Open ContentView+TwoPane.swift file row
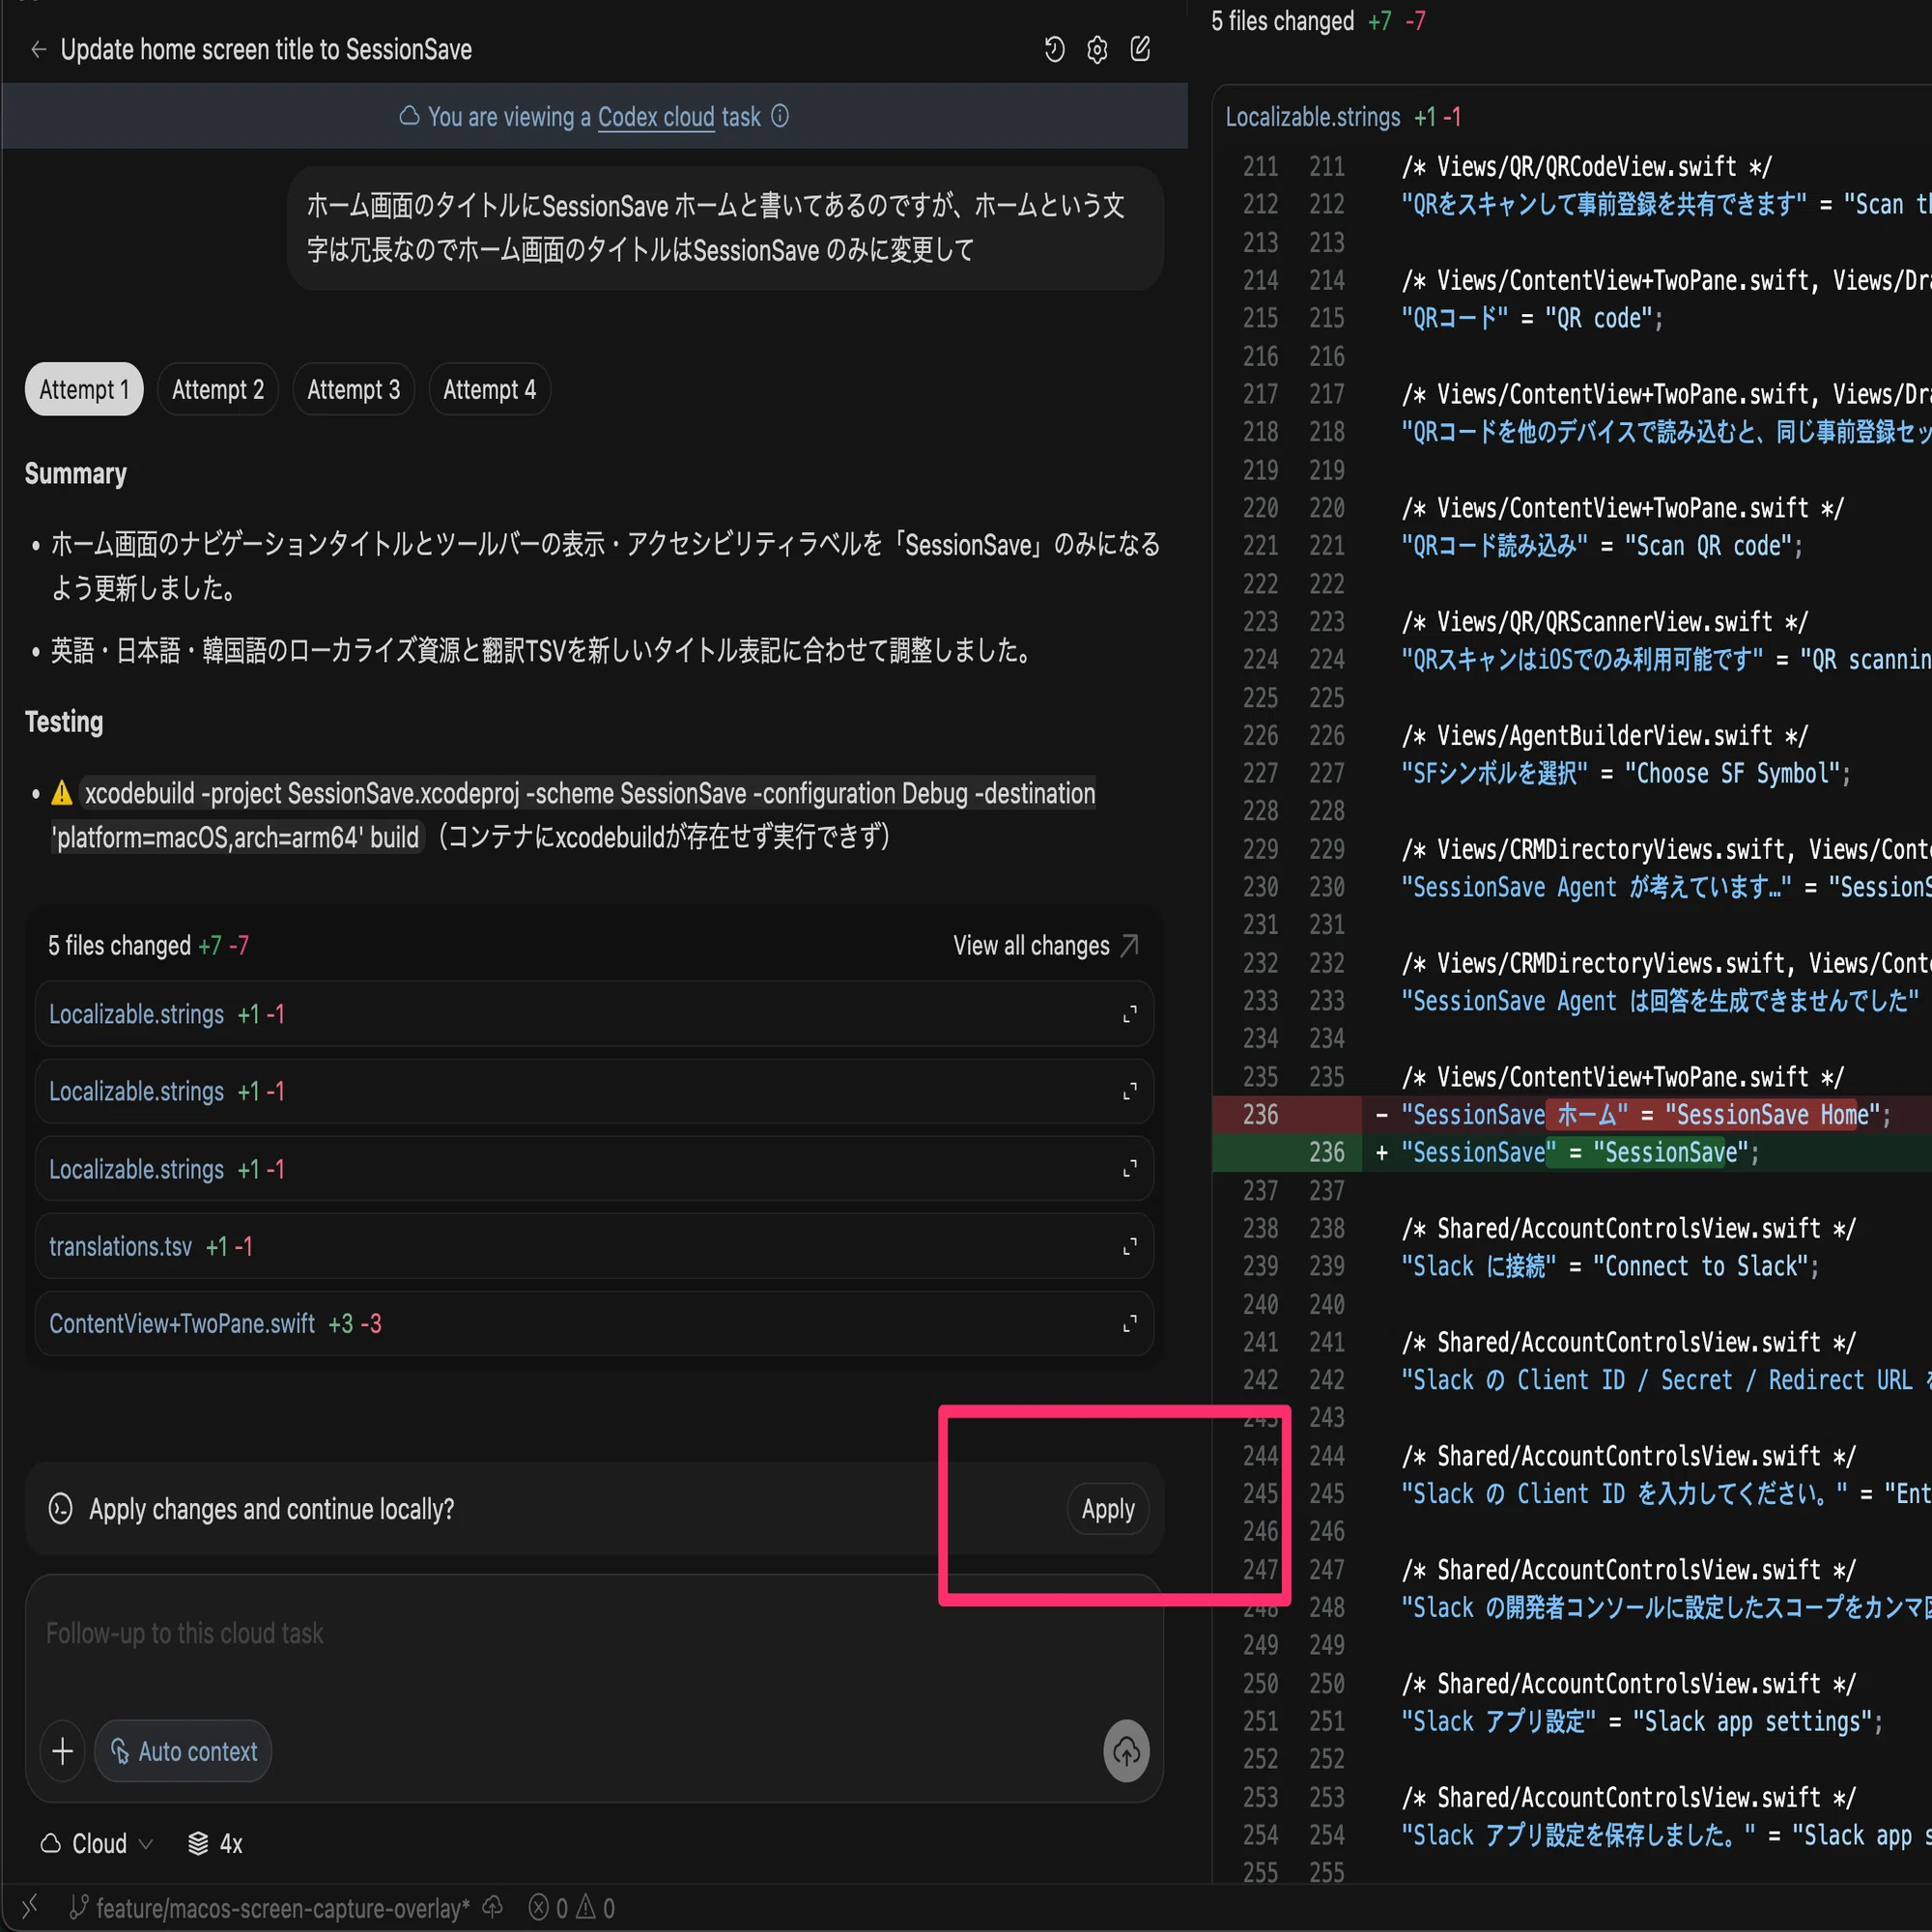This screenshot has width=1932, height=1932. [594, 1324]
